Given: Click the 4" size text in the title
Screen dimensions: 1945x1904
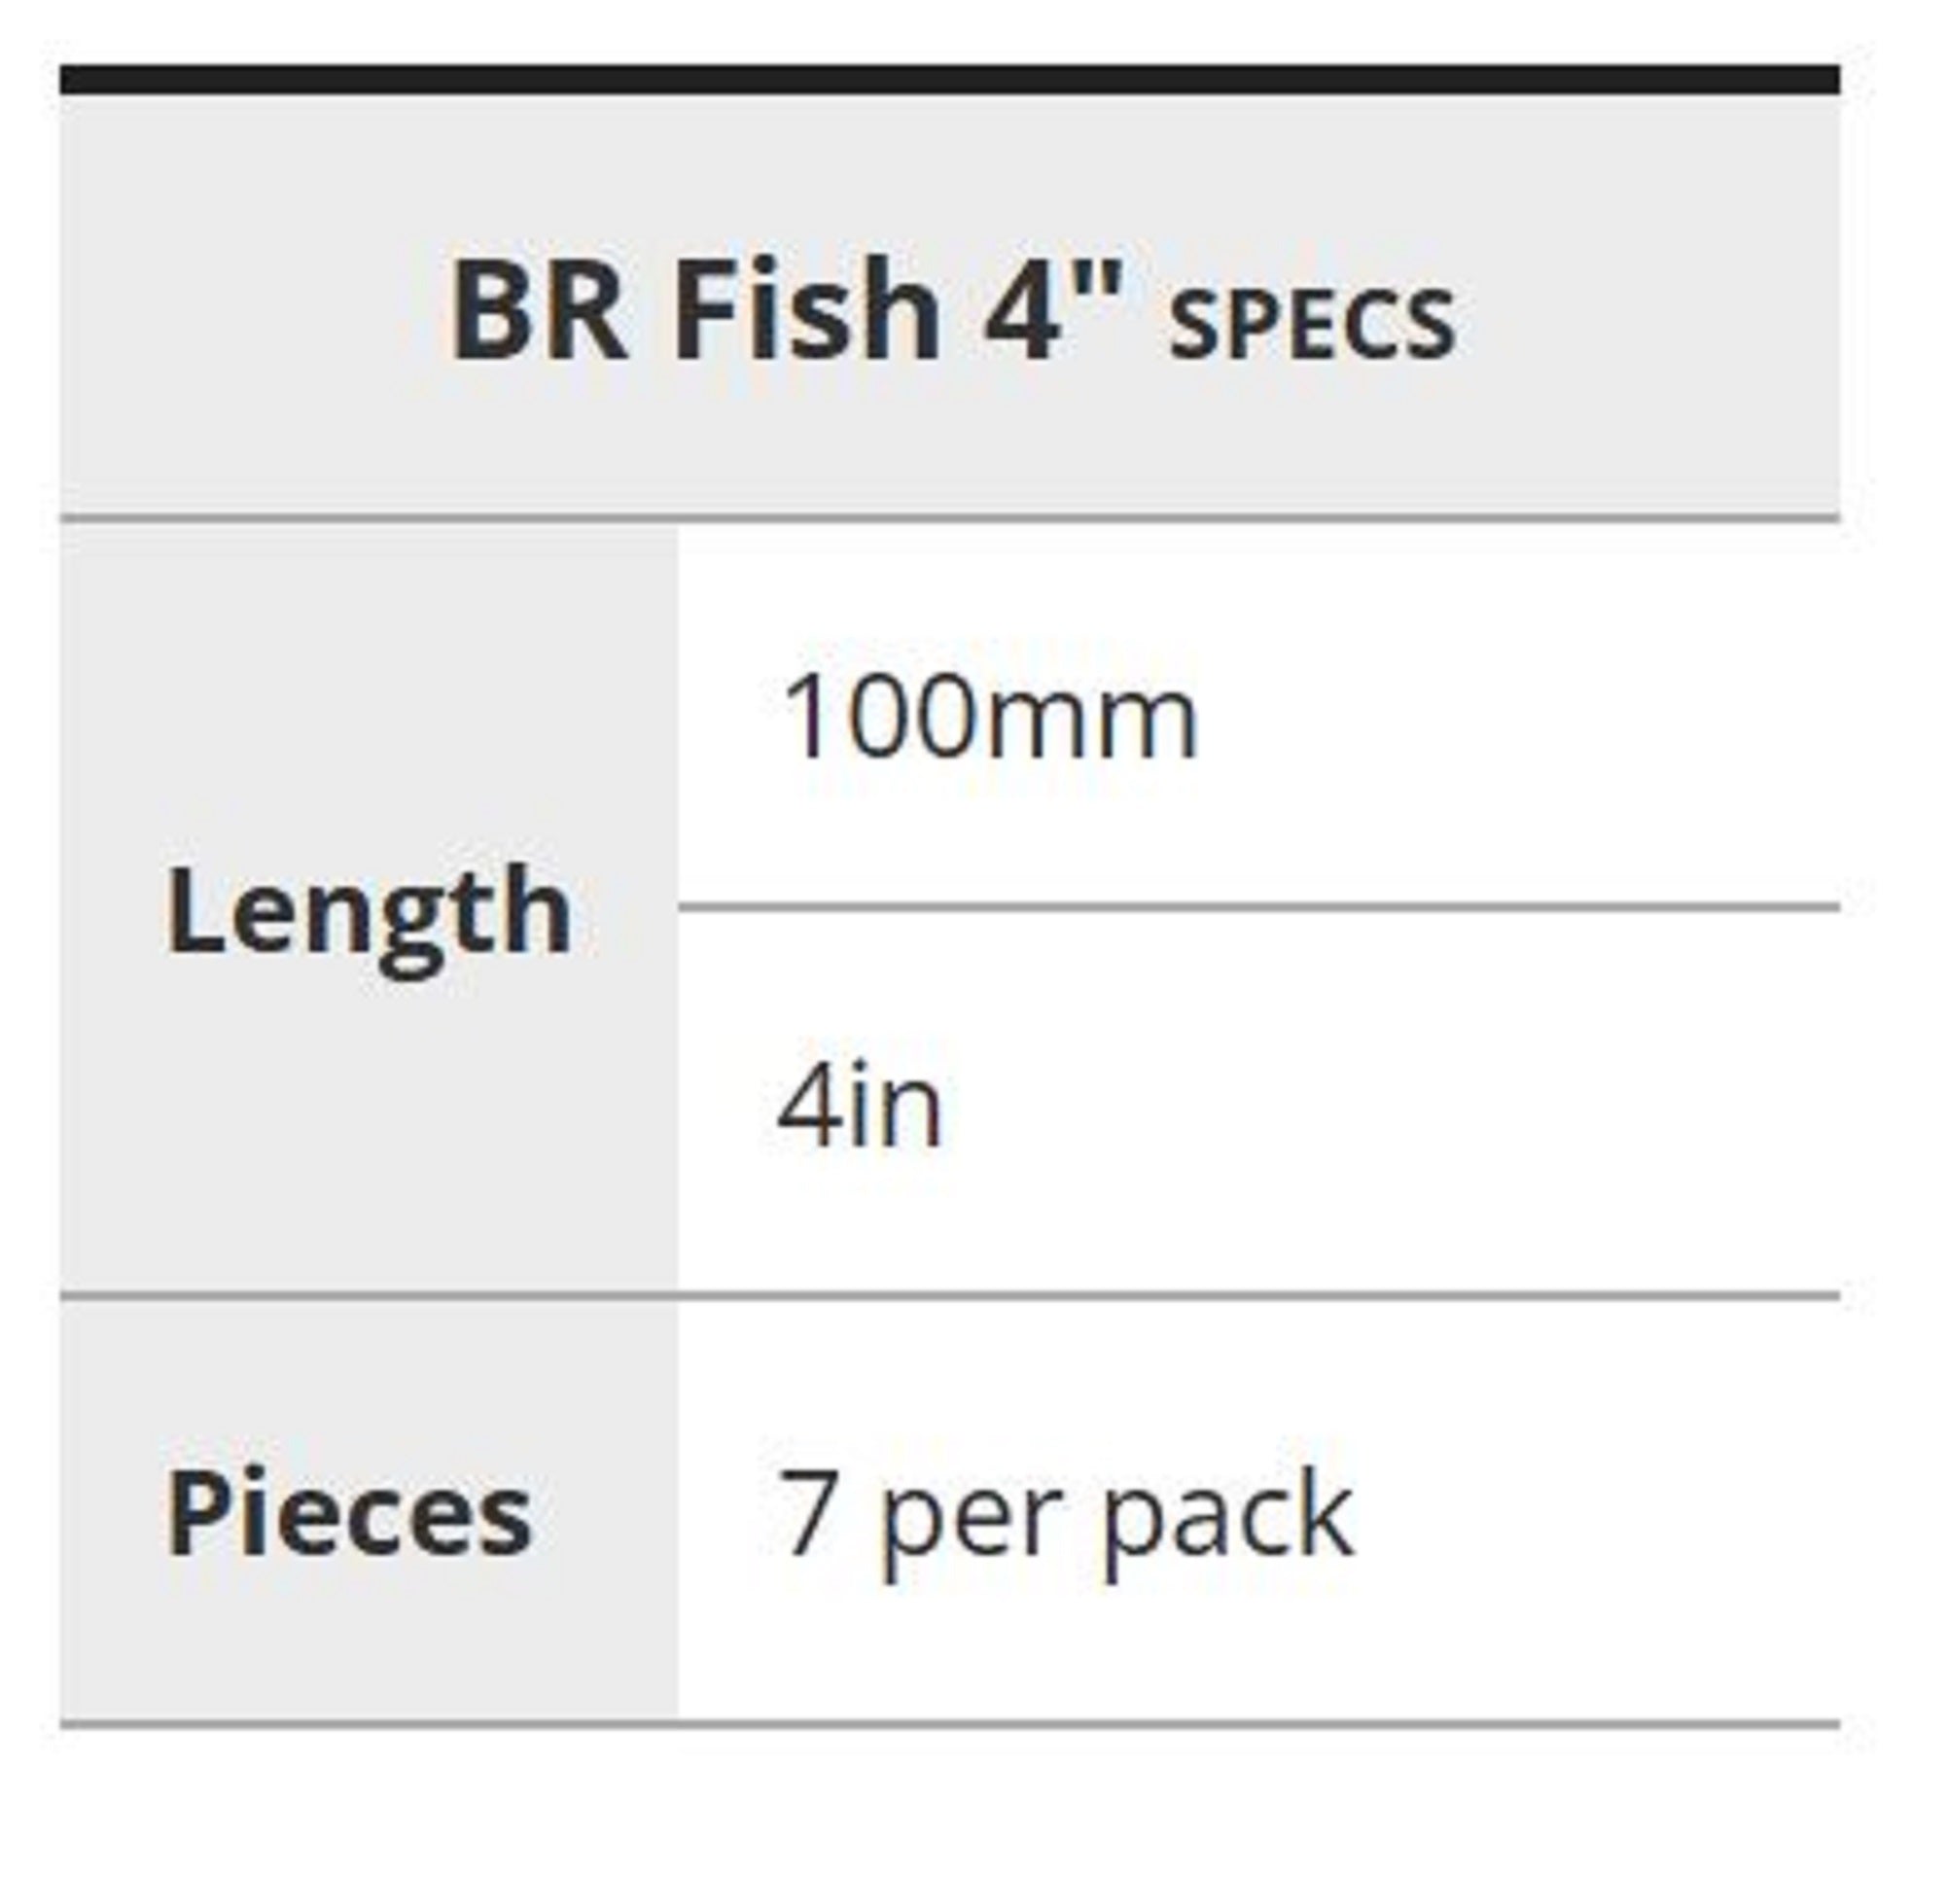Looking at the screenshot, I should [x=1053, y=308].
